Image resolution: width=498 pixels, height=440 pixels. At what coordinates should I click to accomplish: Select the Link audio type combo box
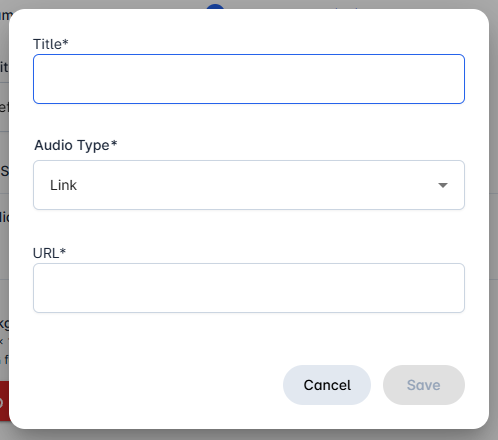pyautogui.click(x=249, y=185)
